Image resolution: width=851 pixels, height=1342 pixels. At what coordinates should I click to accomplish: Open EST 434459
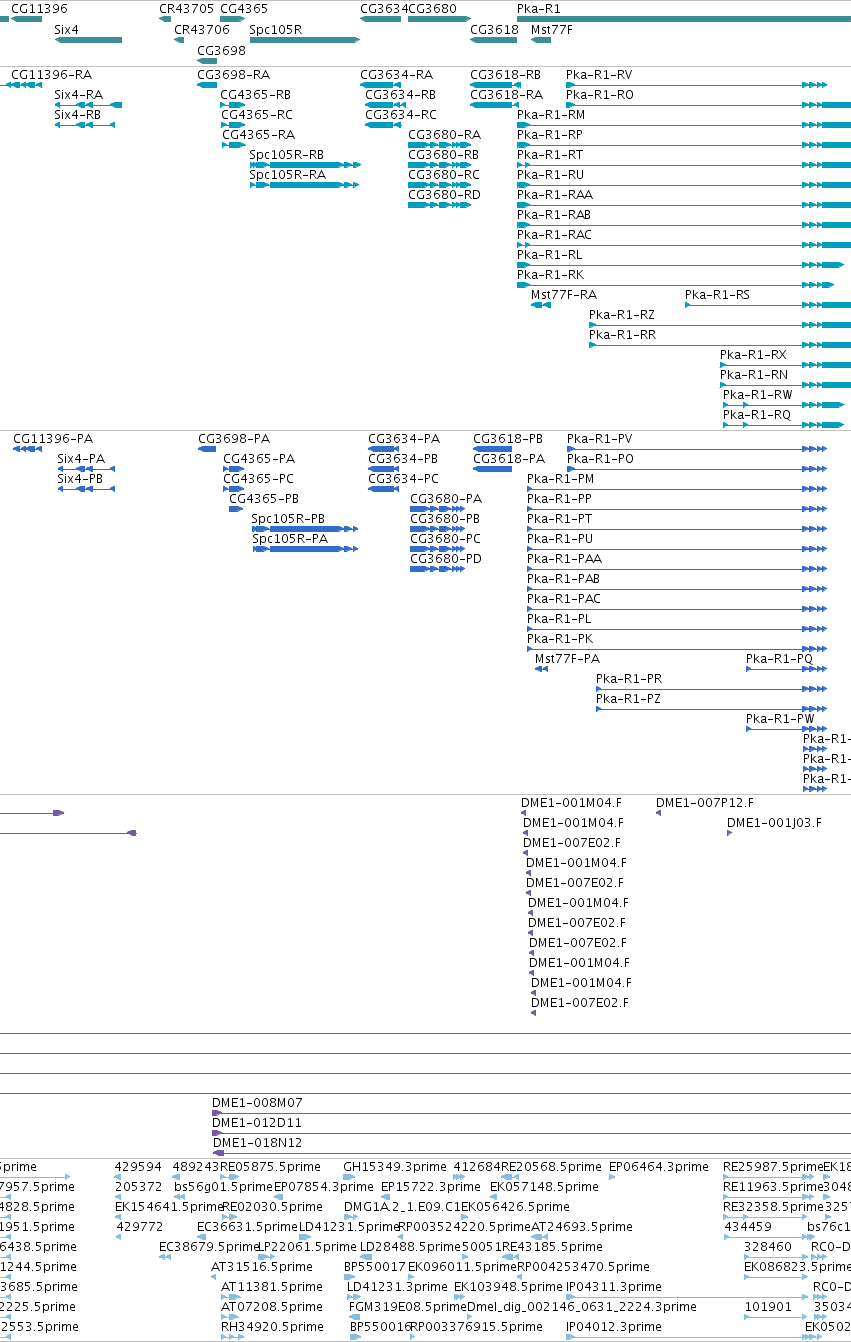[748, 1227]
